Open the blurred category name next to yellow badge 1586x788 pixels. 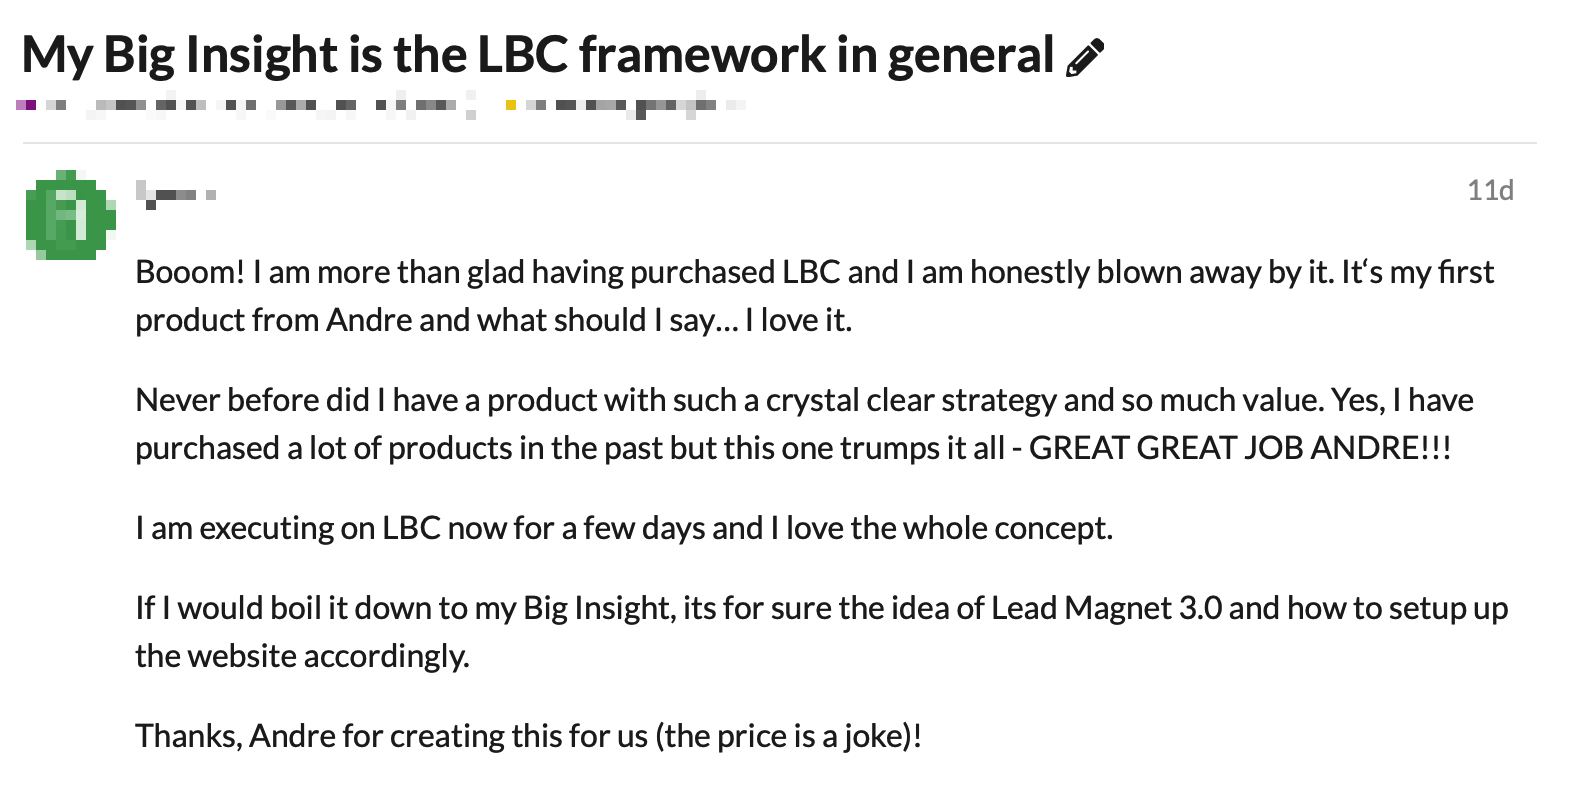(635, 104)
